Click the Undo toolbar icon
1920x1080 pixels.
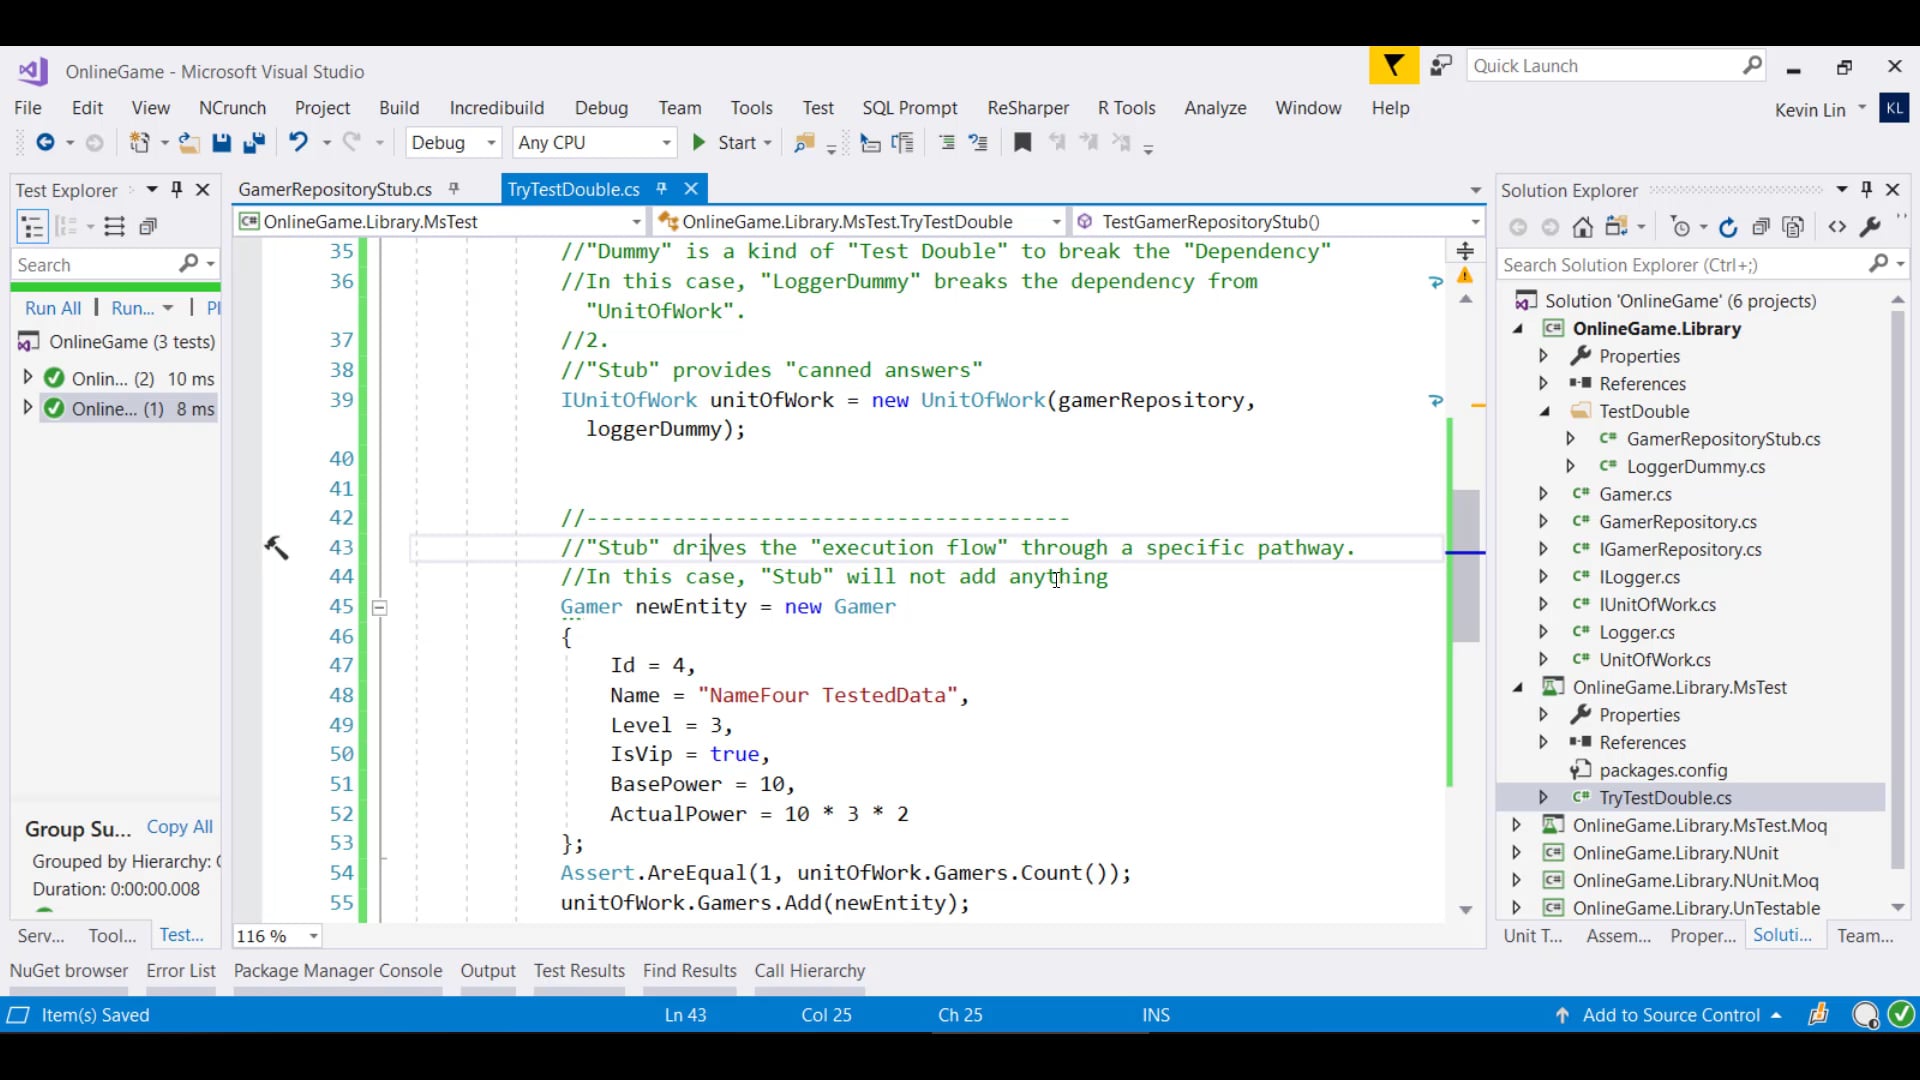[298, 142]
